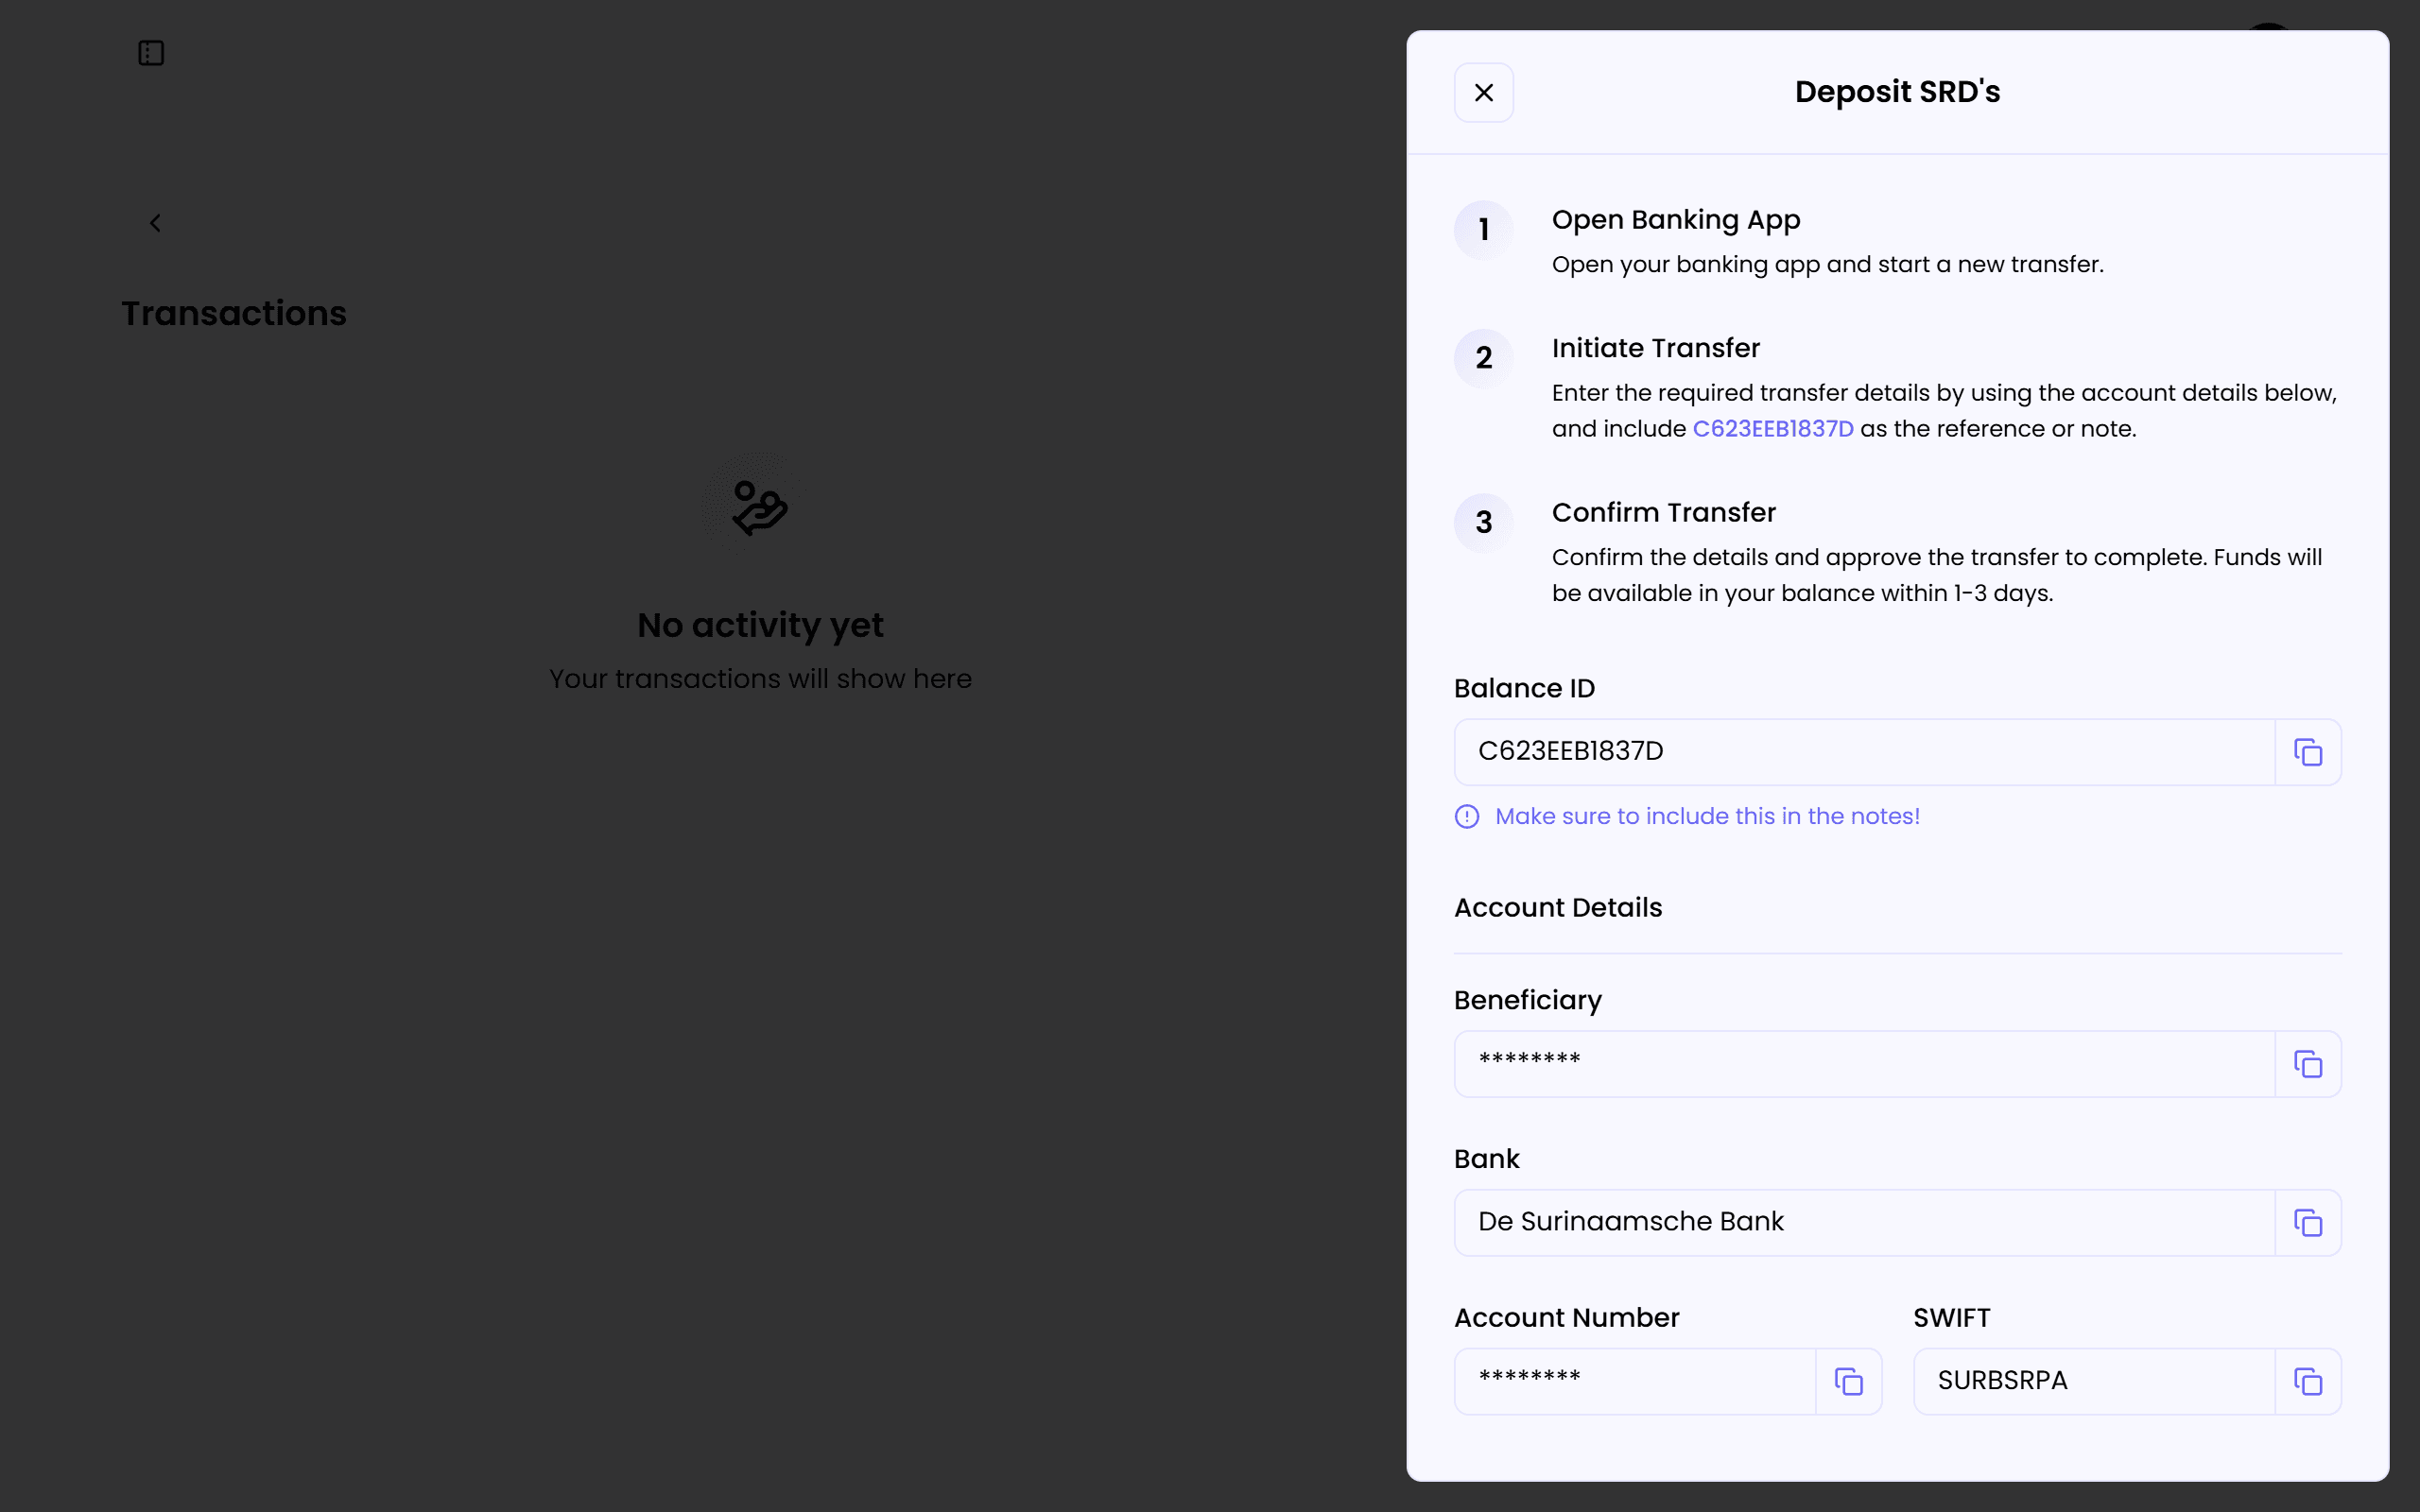Close the Deposit SRD's dialog

coord(1483,91)
